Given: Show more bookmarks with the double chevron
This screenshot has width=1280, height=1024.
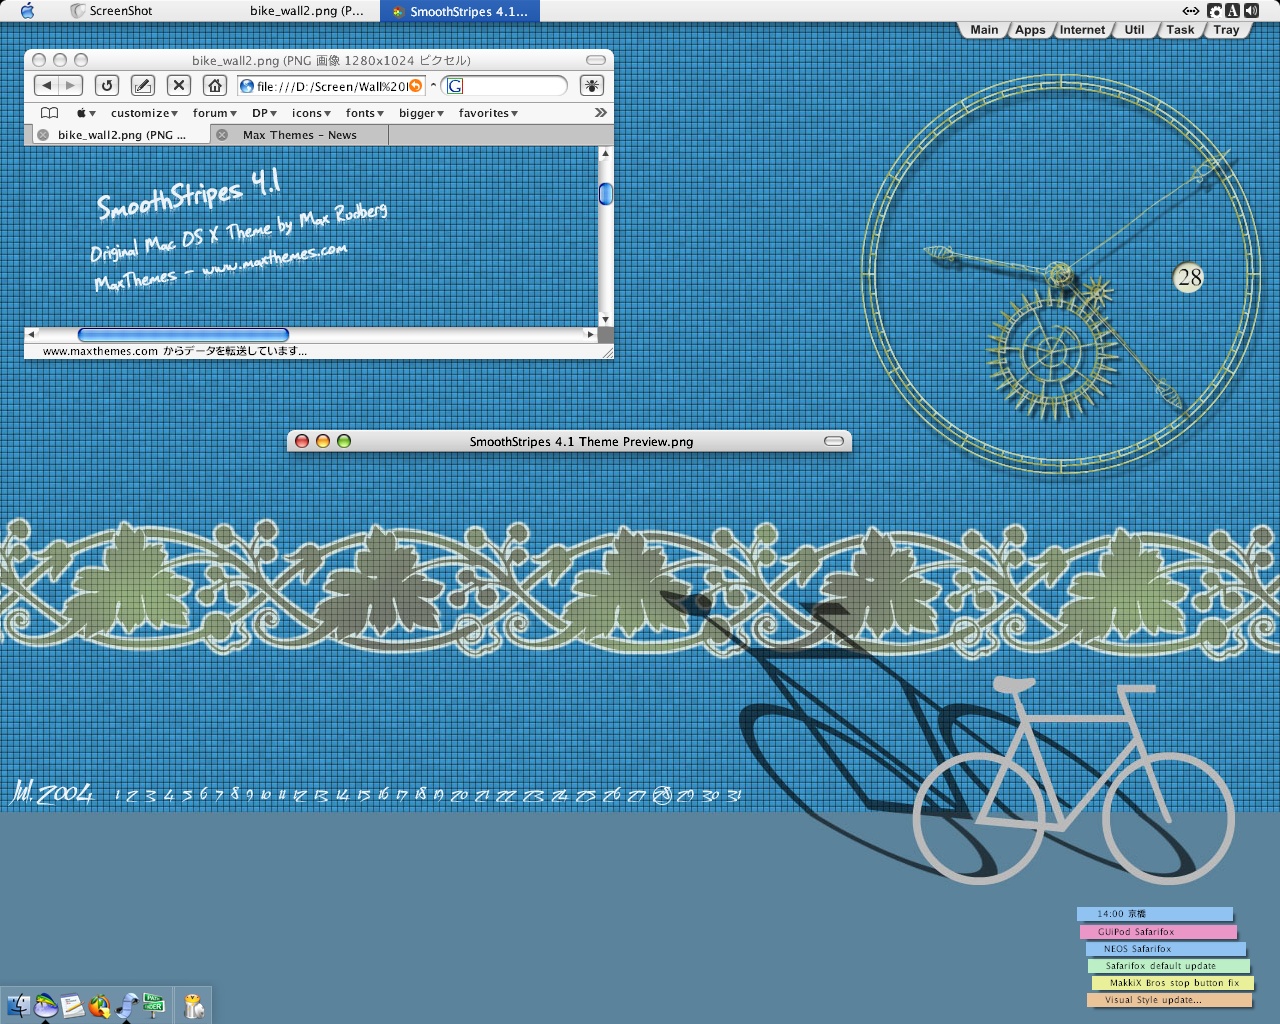Looking at the screenshot, I should pos(600,113).
